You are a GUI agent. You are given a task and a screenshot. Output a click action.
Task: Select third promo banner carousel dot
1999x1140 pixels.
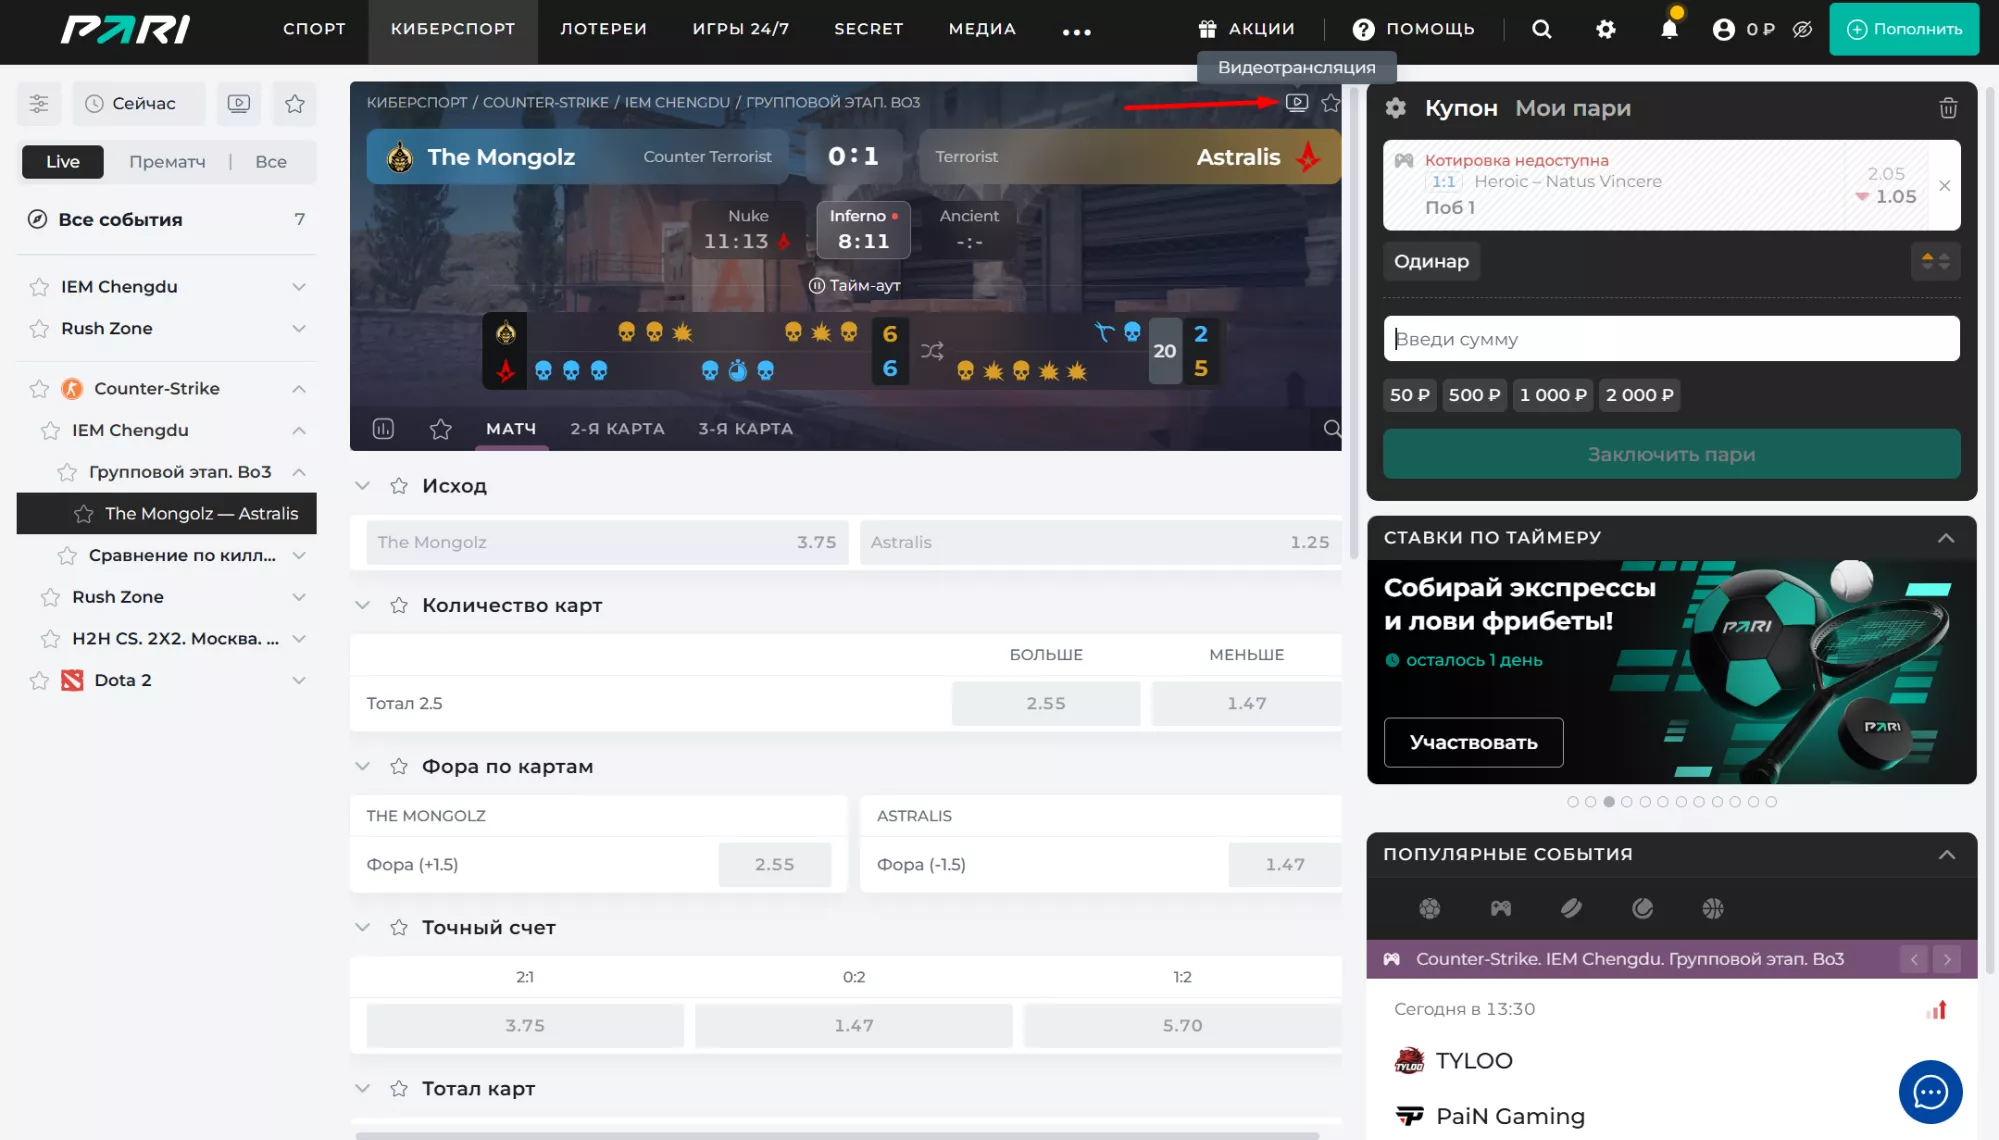tap(1608, 802)
